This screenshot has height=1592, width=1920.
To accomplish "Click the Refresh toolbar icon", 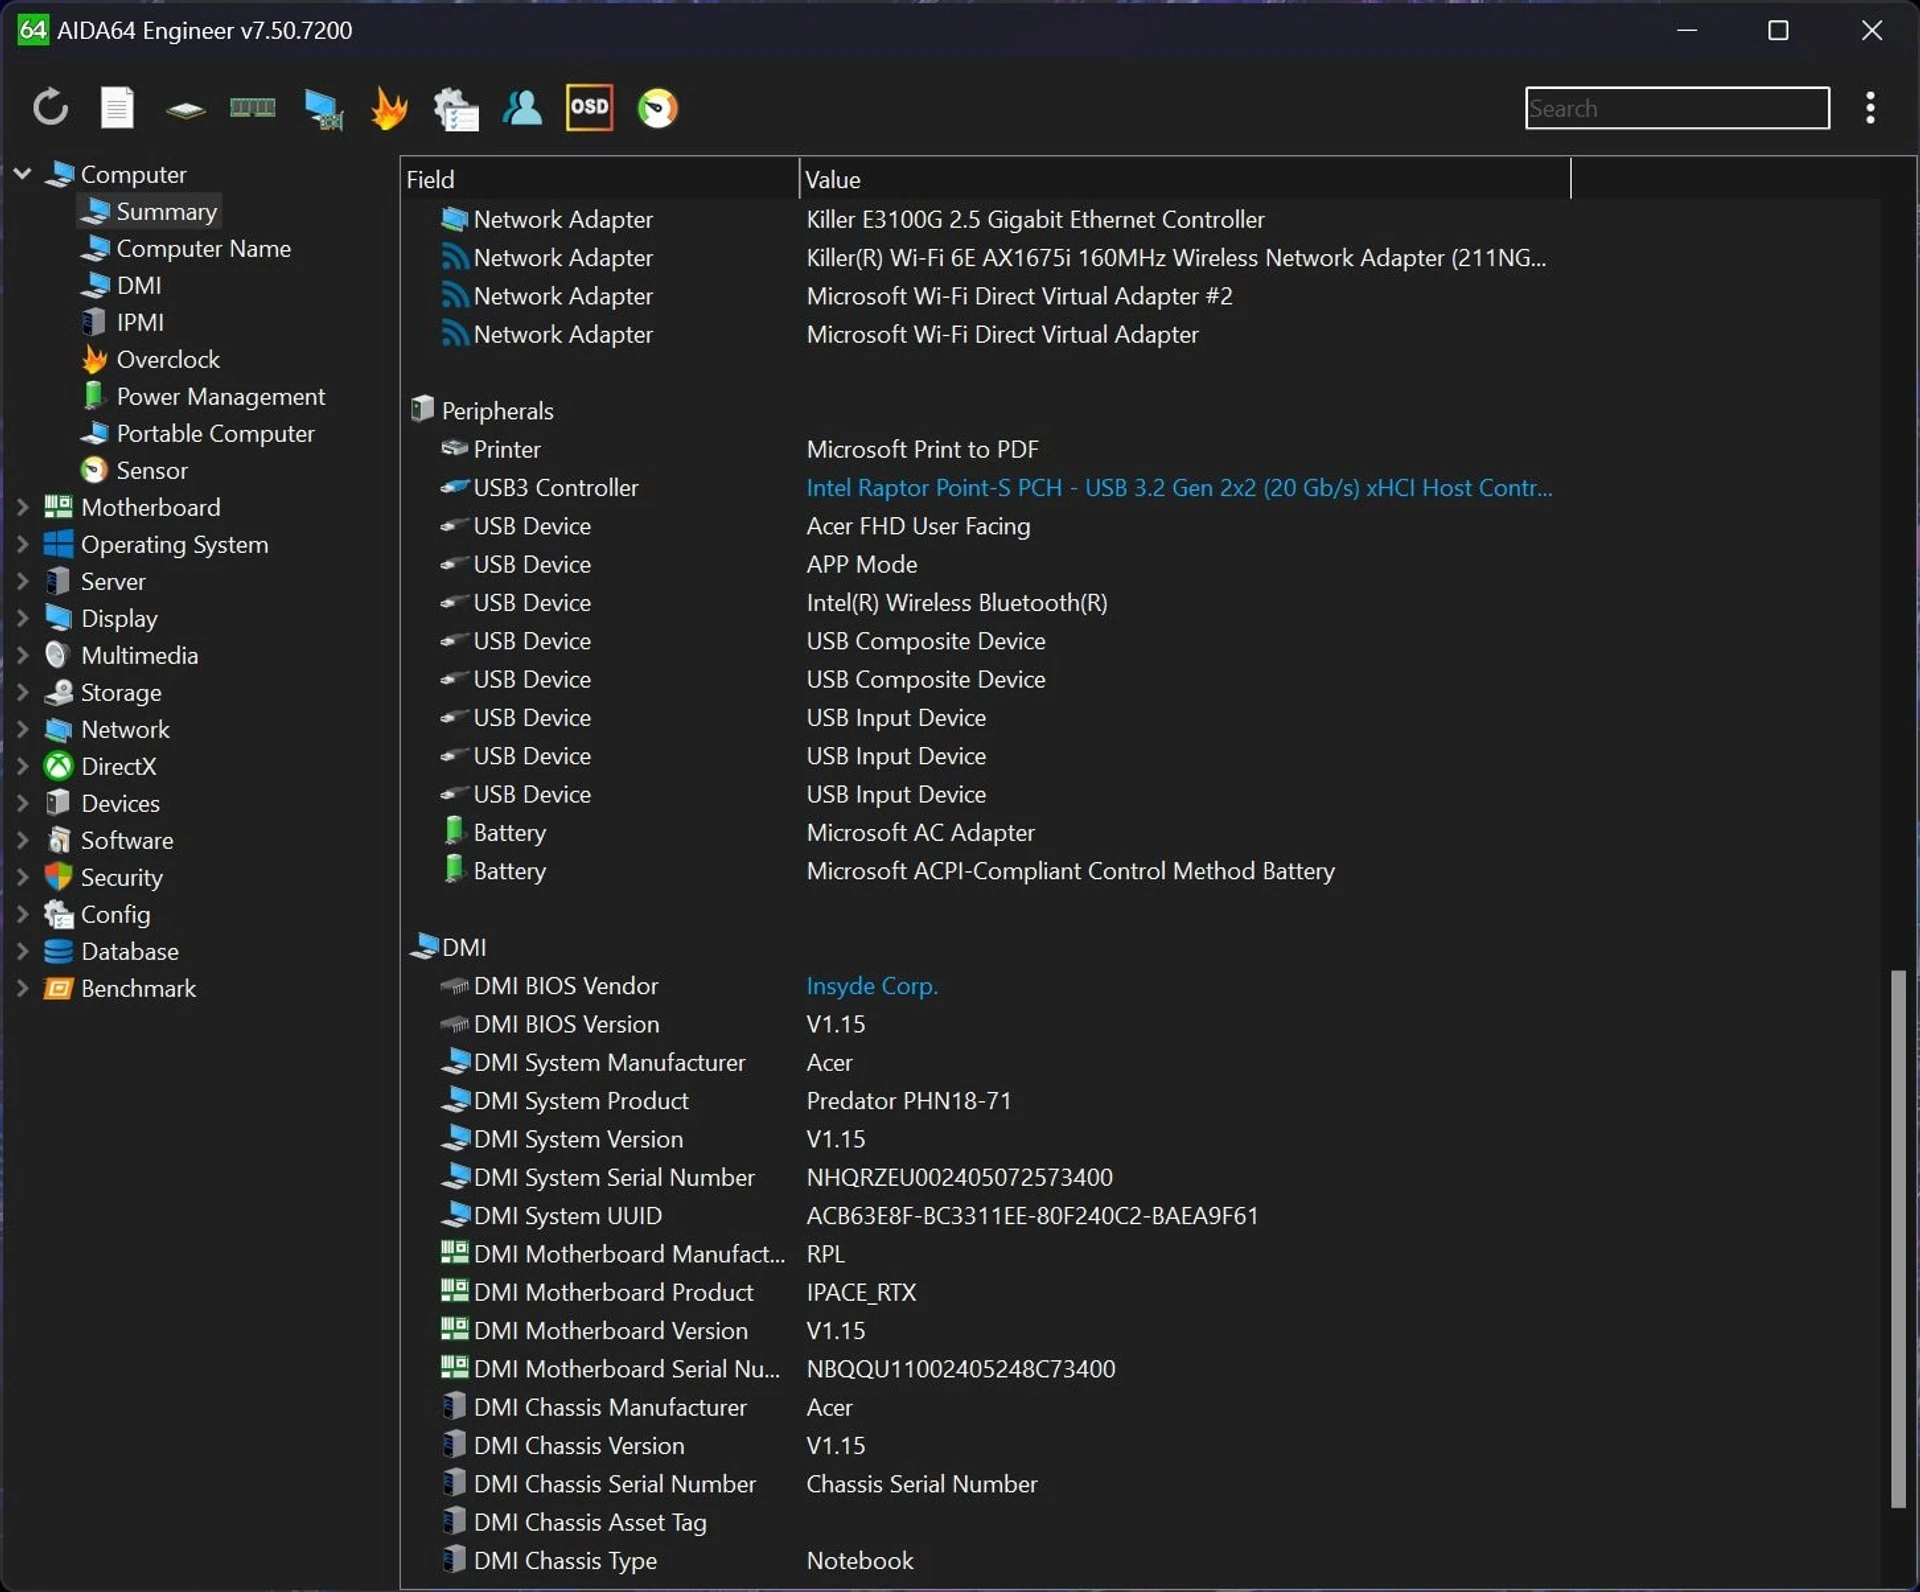I will 50,107.
